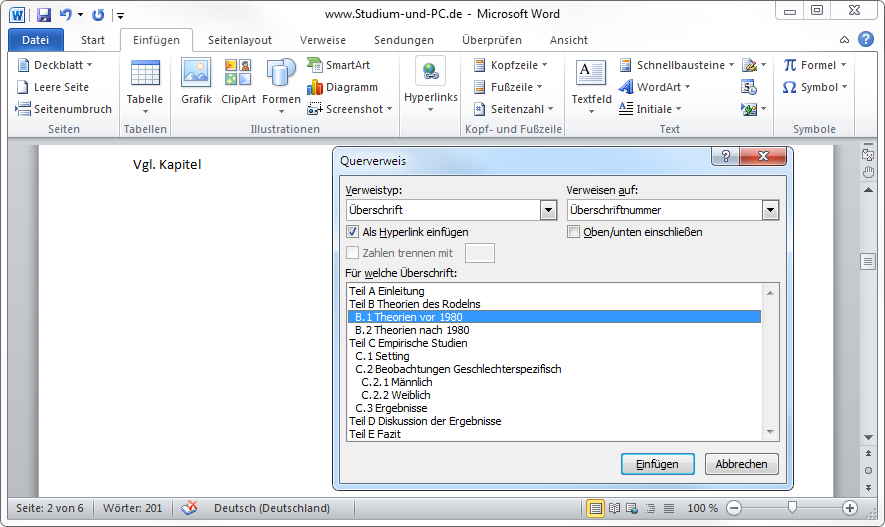The width and height of the screenshot is (885, 527).
Task: Switch to web layout view icon
Action: 632,508
